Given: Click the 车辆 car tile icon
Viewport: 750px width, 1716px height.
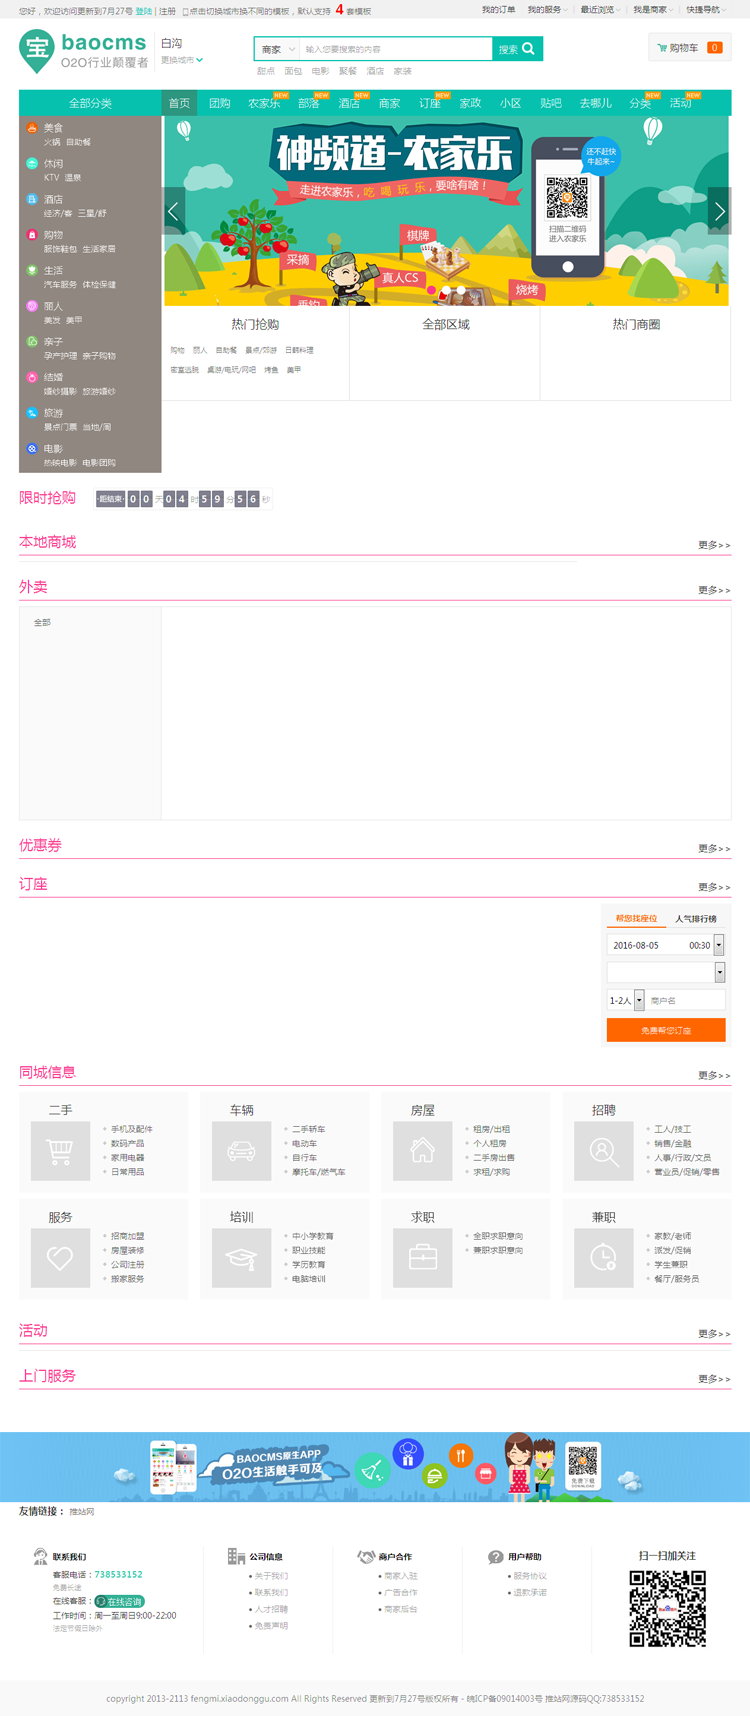Looking at the screenshot, I should (241, 1151).
